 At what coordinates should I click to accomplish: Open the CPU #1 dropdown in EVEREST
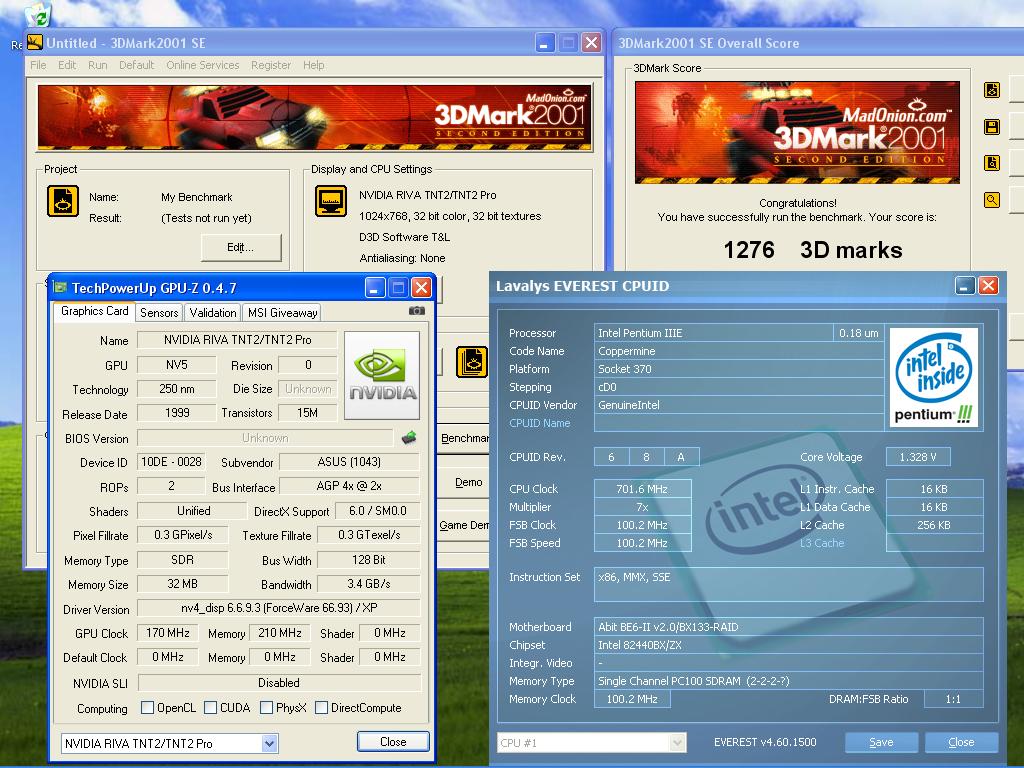point(677,743)
